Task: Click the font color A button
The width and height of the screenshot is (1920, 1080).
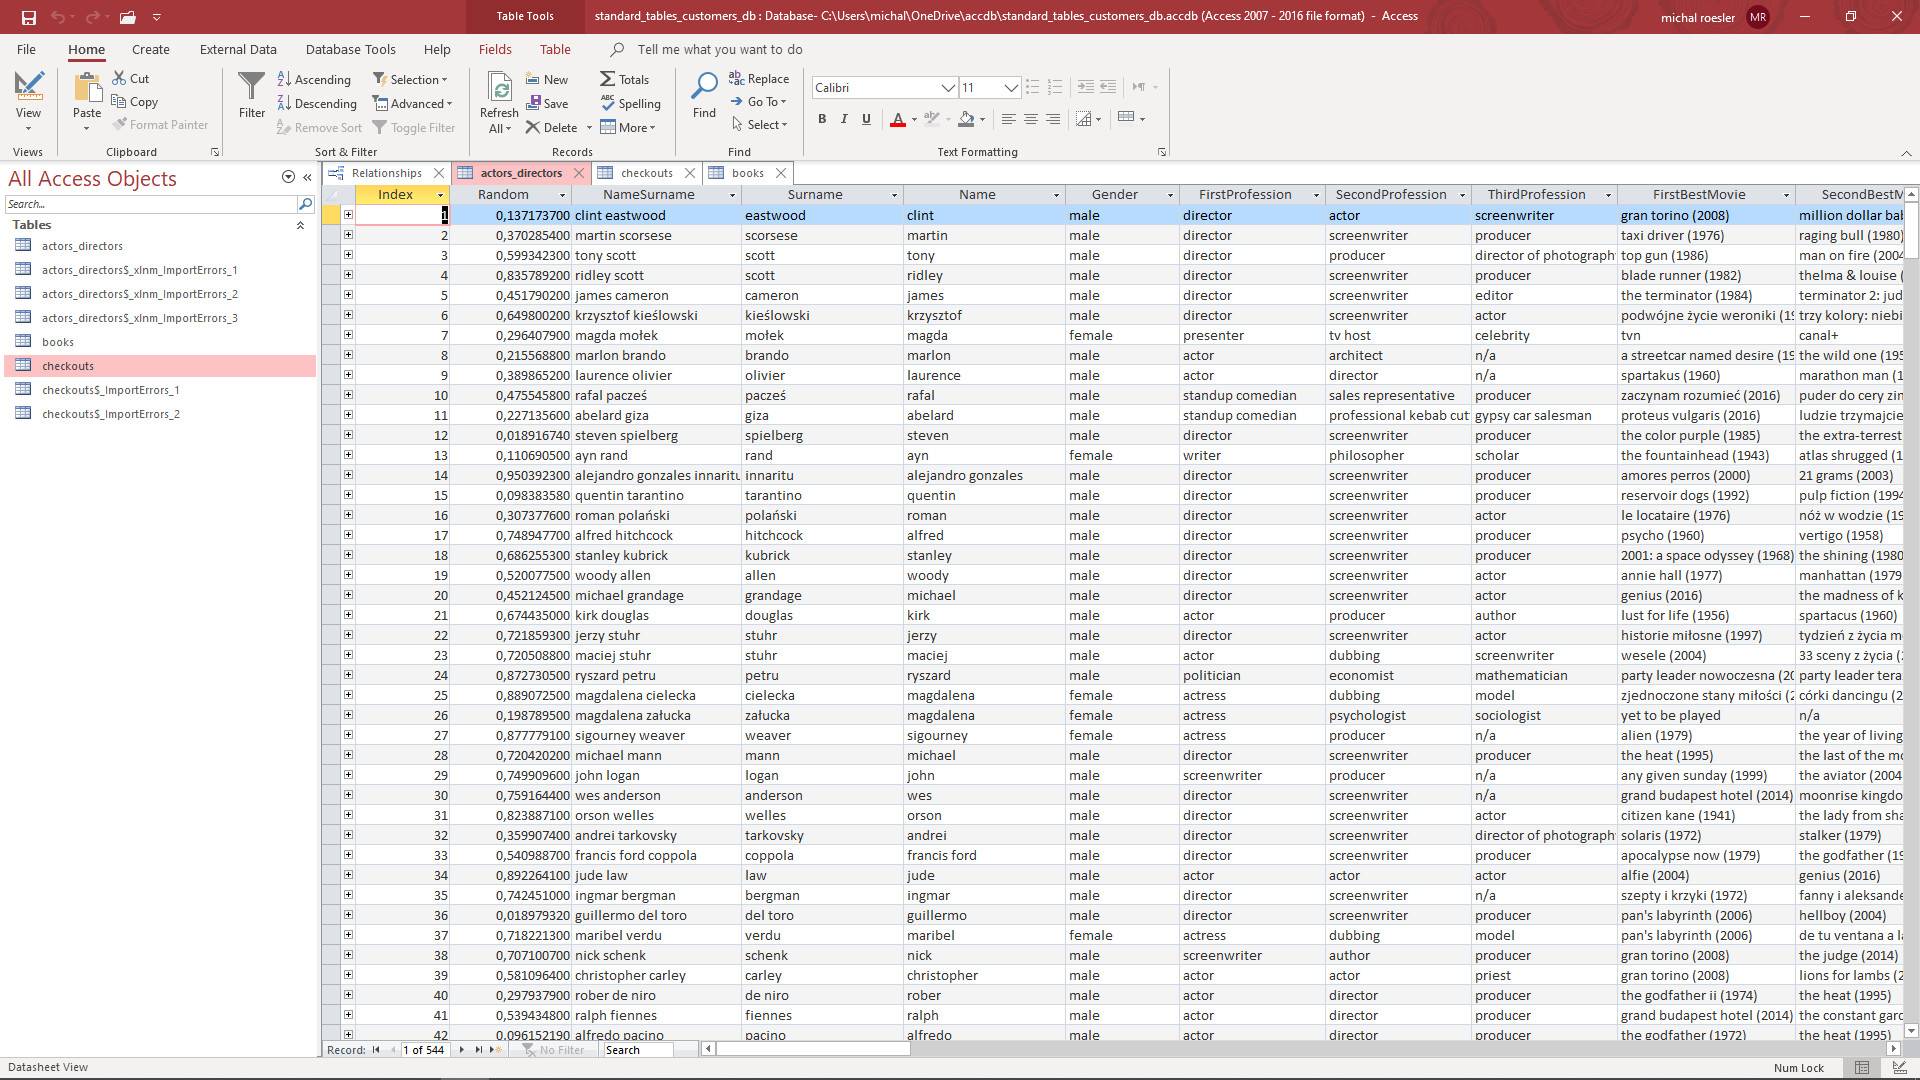Action: tap(898, 119)
